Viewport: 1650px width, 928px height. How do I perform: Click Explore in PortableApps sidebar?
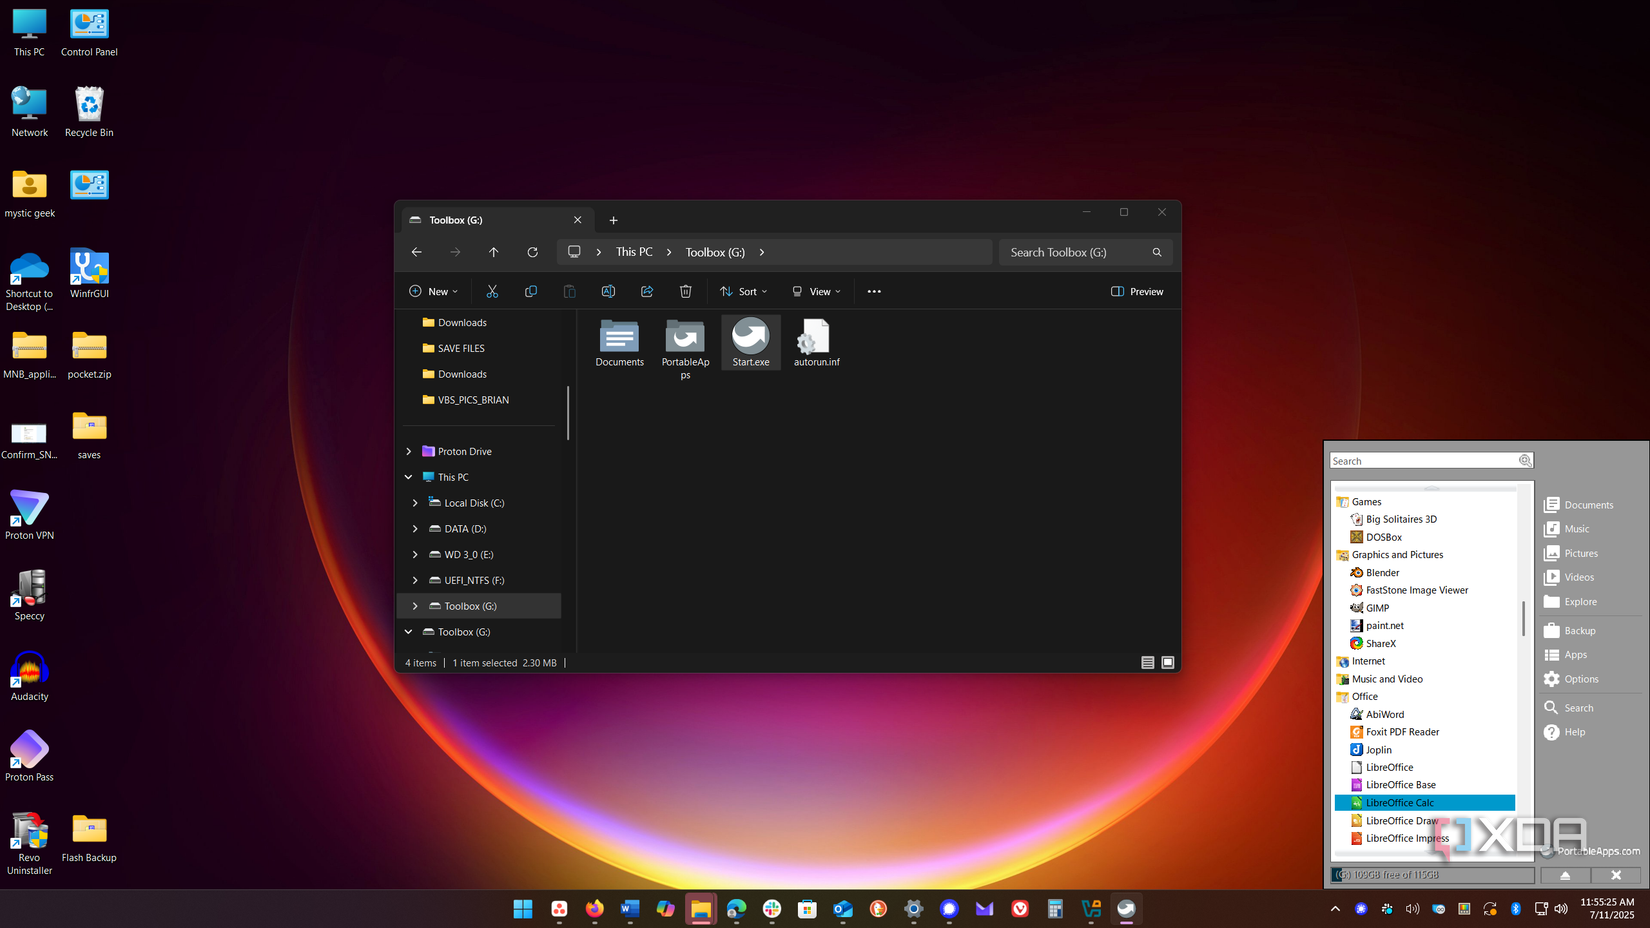[x=1571, y=602]
